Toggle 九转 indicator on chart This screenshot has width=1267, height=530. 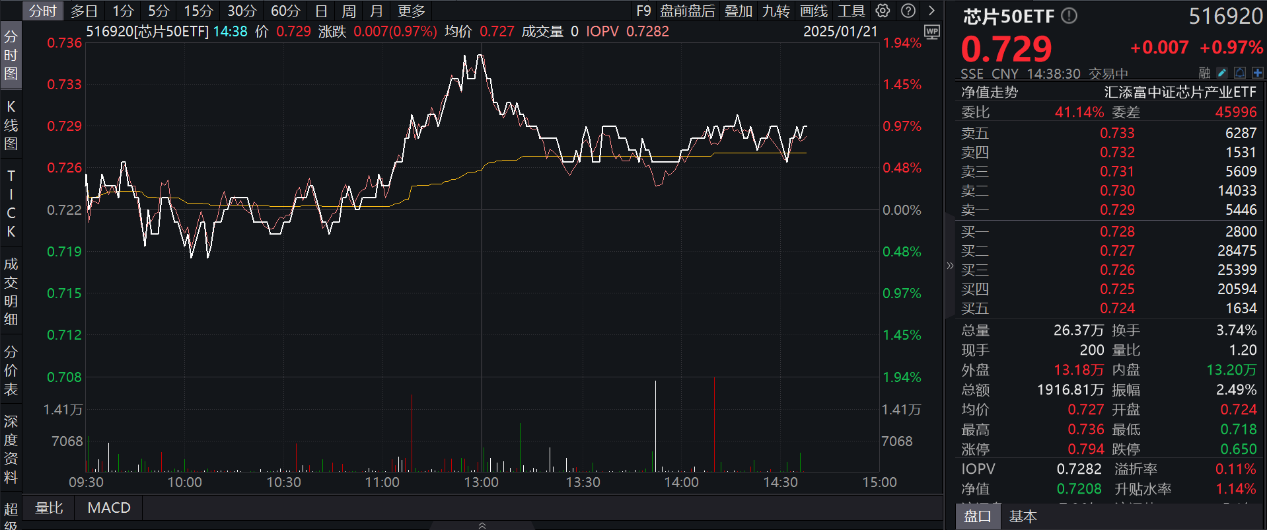775,11
